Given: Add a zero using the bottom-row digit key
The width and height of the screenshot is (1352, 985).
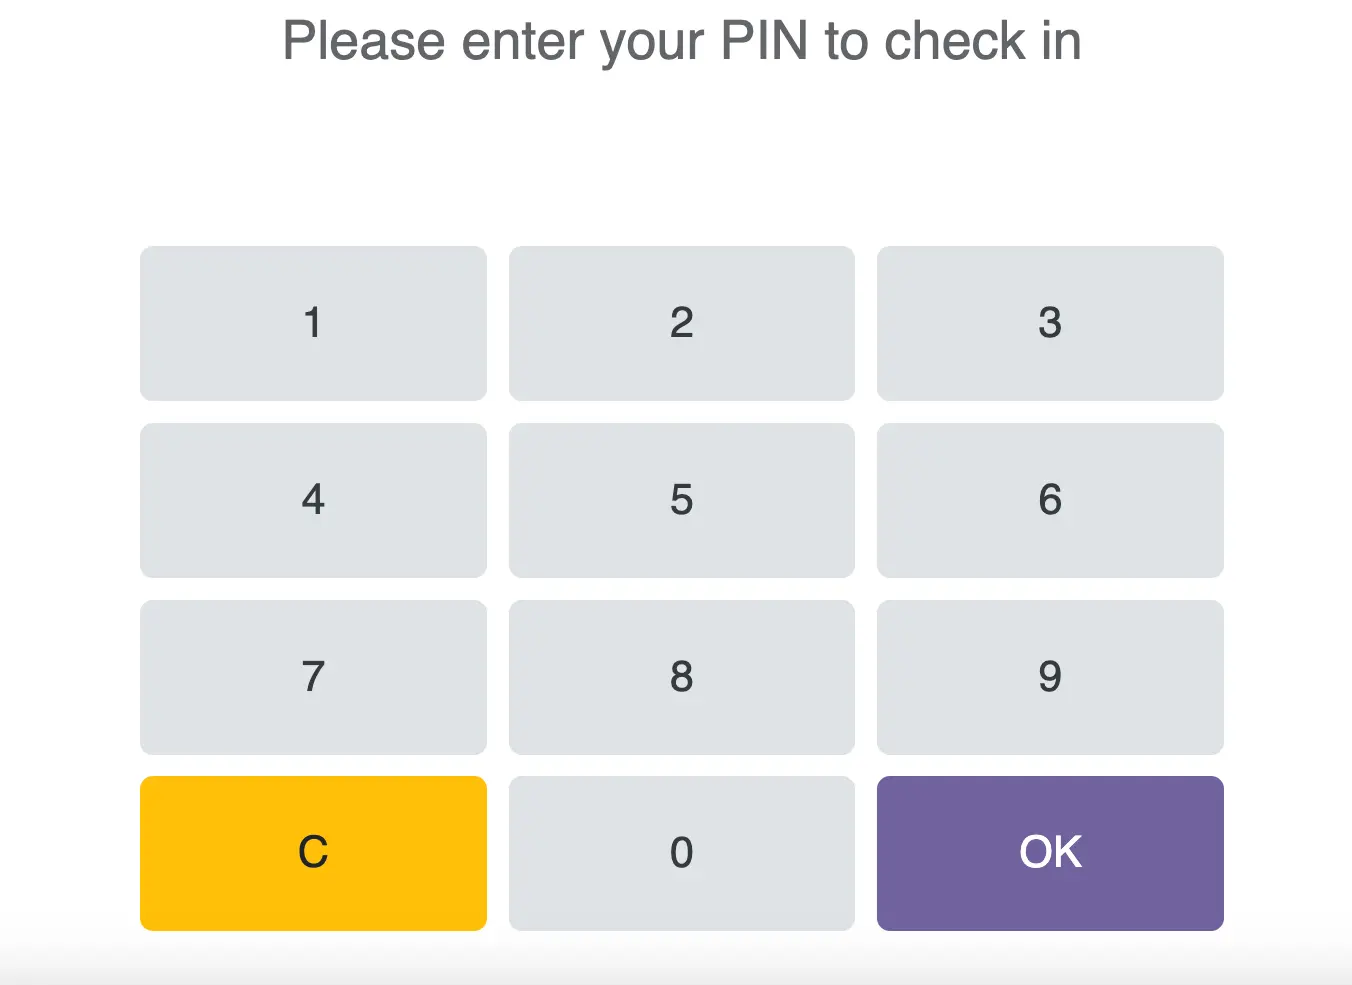Looking at the screenshot, I should click(682, 853).
